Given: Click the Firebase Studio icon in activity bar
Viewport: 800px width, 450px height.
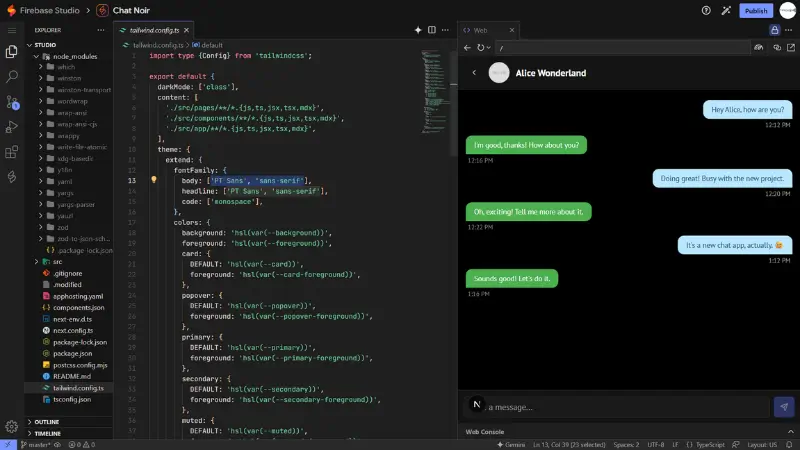Looking at the screenshot, I should point(12,177).
